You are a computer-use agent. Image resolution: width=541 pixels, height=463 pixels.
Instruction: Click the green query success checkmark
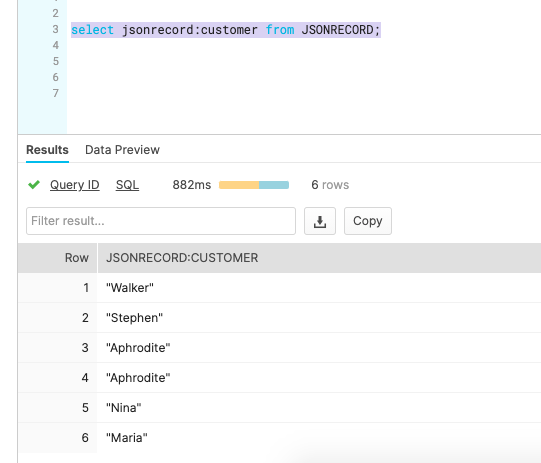pyautogui.click(x=34, y=185)
